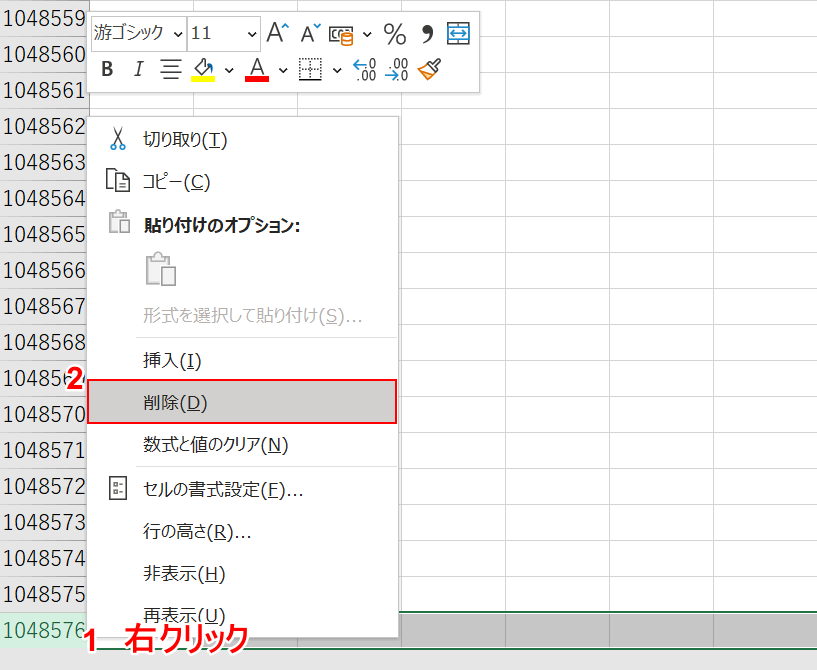The height and width of the screenshot is (670, 817).
Task: Decrease decimal places
Action: (394, 69)
